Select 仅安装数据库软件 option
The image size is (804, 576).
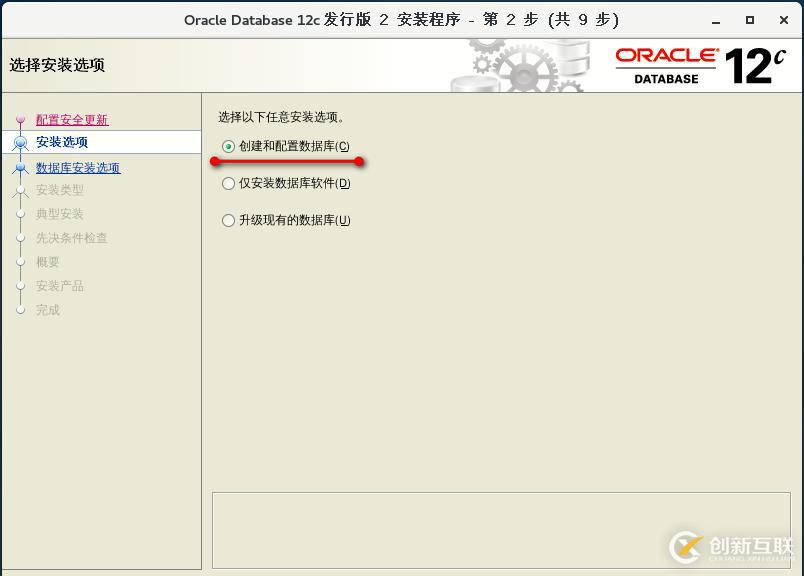pyautogui.click(x=229, y=185)
